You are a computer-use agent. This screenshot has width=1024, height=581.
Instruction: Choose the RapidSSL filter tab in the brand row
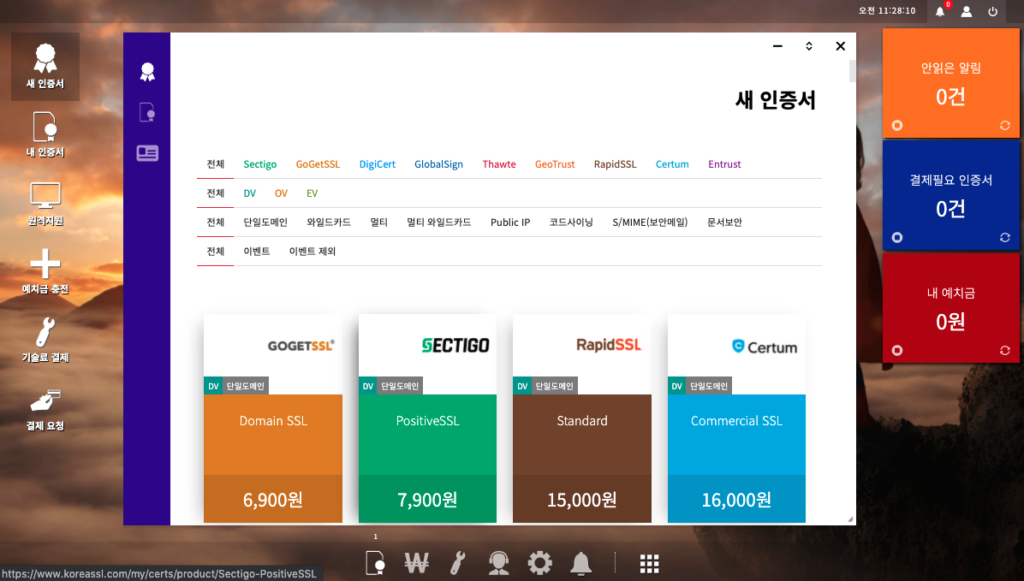point(615,165)
